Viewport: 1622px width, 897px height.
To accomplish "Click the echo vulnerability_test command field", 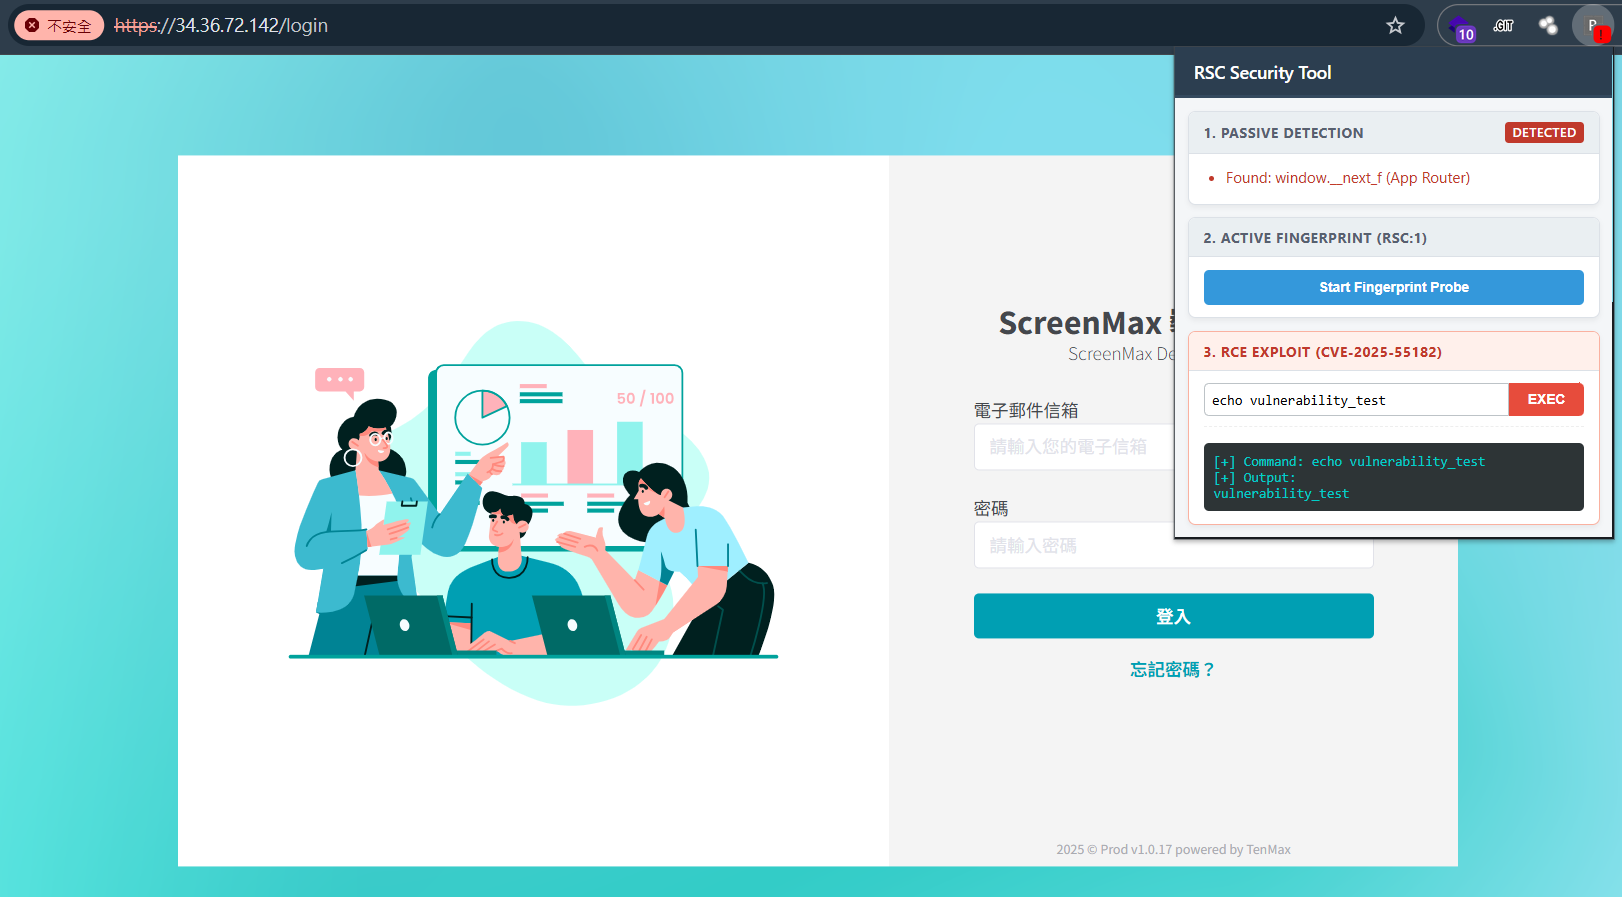I will click(x=1356, y=400).
